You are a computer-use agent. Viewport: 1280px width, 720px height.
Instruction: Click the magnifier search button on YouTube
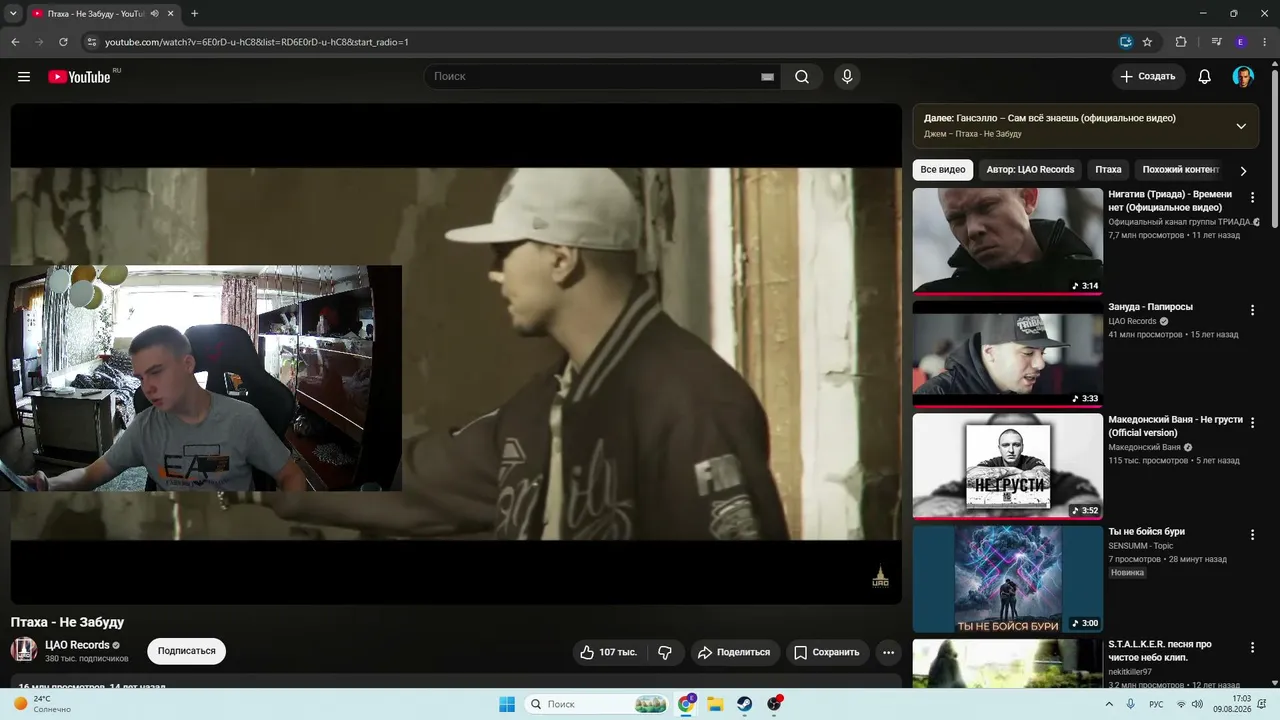[802, 77]
